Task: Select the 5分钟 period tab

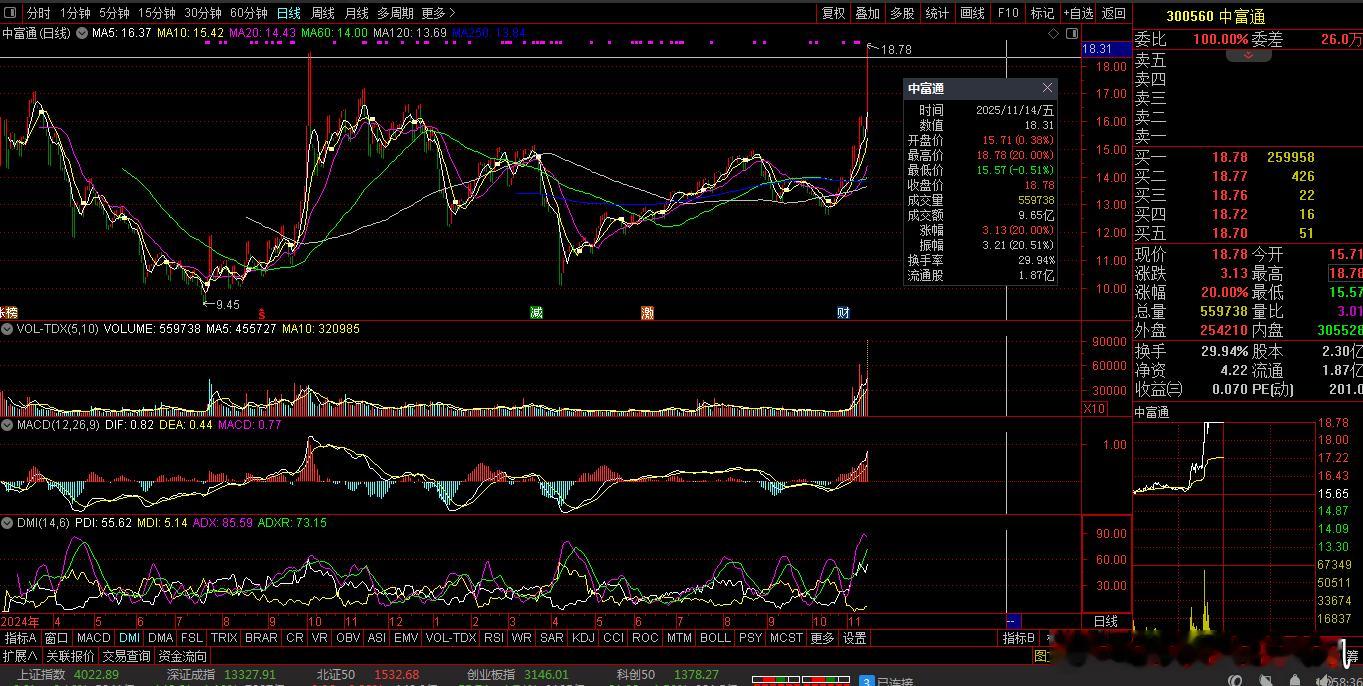Action: tap(114, 13)
